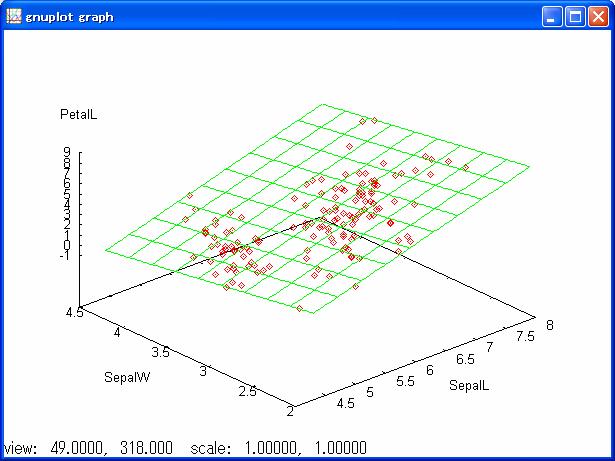Click the SepalL axis label
Viewport: 615px width, 461px height.
[467, 385]
